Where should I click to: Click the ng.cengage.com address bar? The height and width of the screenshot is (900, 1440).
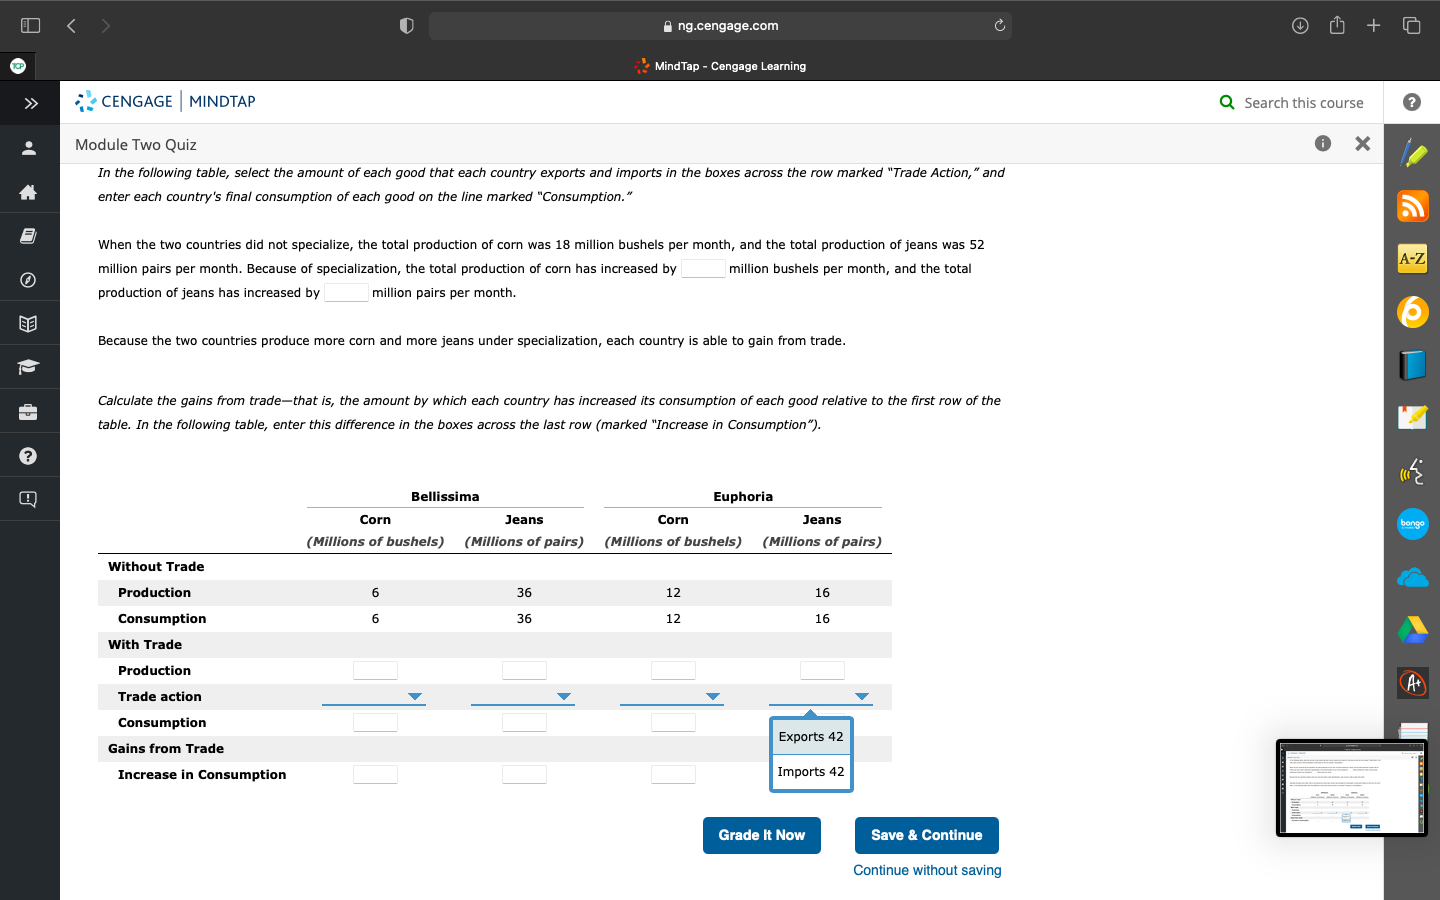click(720, 26)
